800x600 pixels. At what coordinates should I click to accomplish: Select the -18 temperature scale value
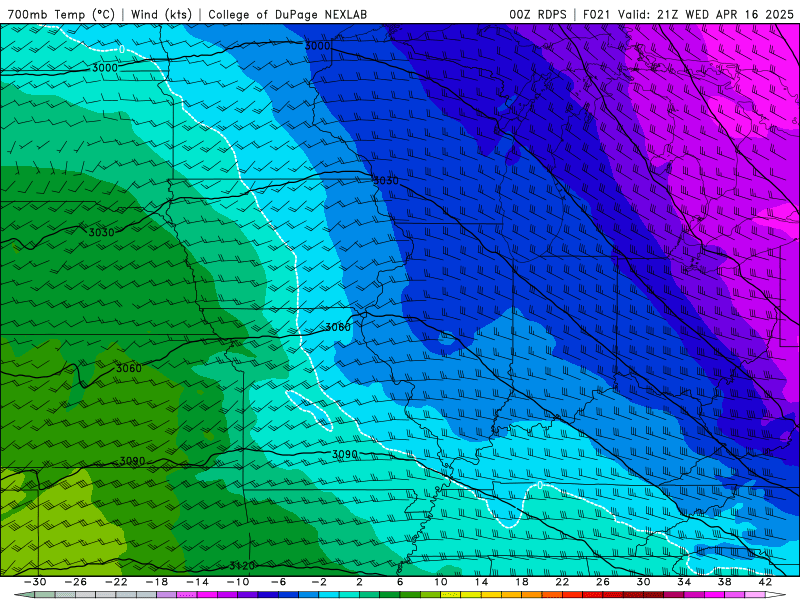point(157,582)
